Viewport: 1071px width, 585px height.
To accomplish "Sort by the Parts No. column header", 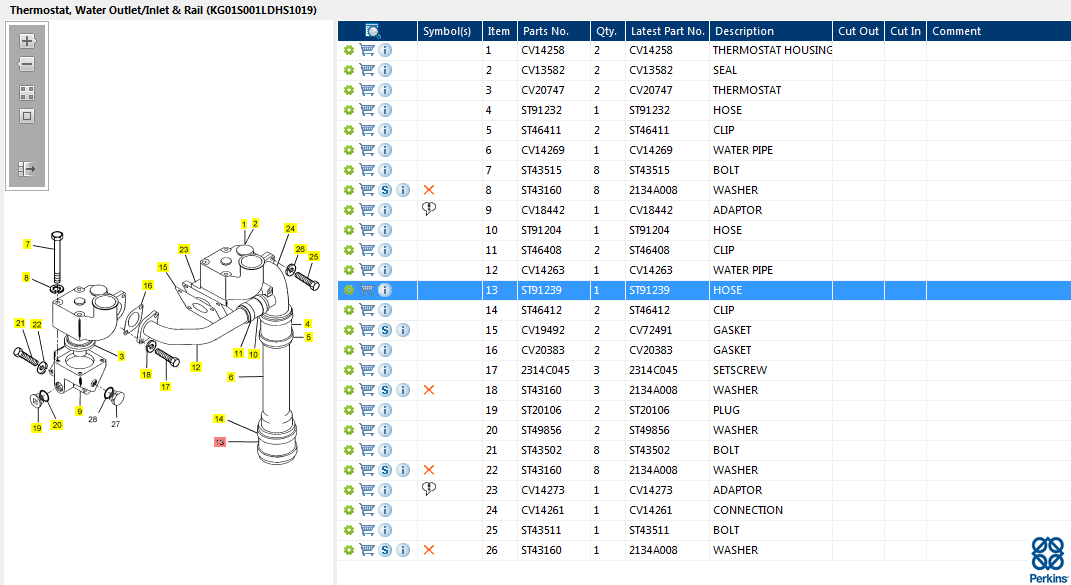I will (x=553, y=31).
